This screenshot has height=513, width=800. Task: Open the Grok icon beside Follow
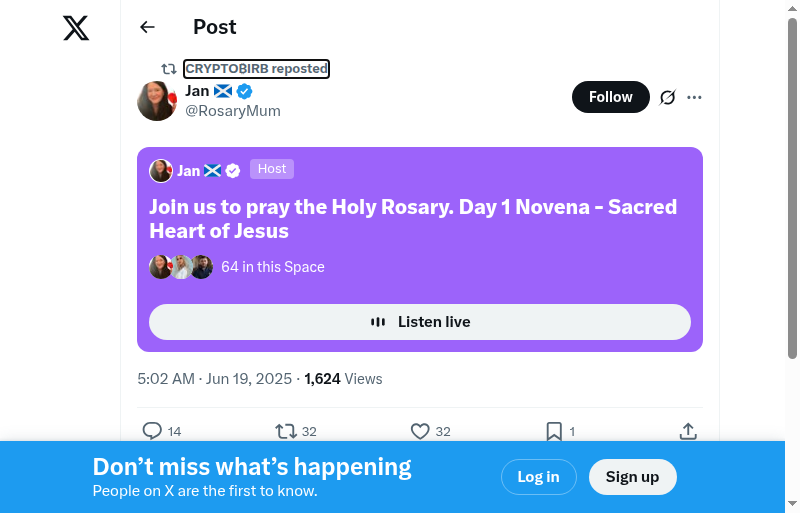coord(668,97)
